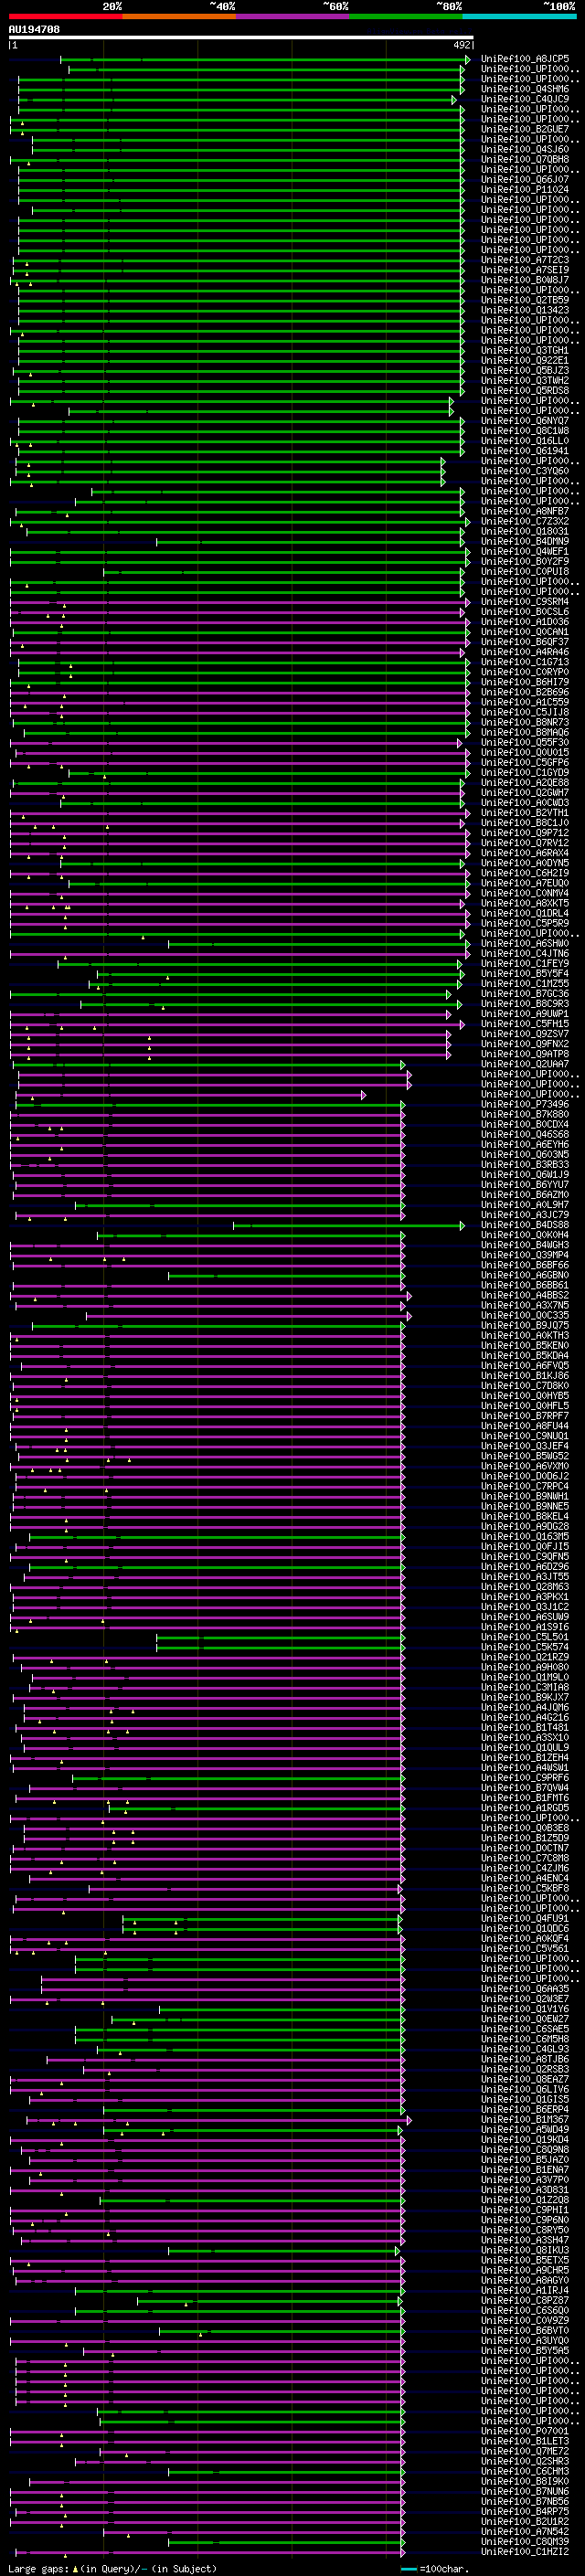Image resolution: width=585 pixels, height=2576 pixels.
Task: Click hit label UniRef100_Q7QBH8
Action: pos(525,160)
